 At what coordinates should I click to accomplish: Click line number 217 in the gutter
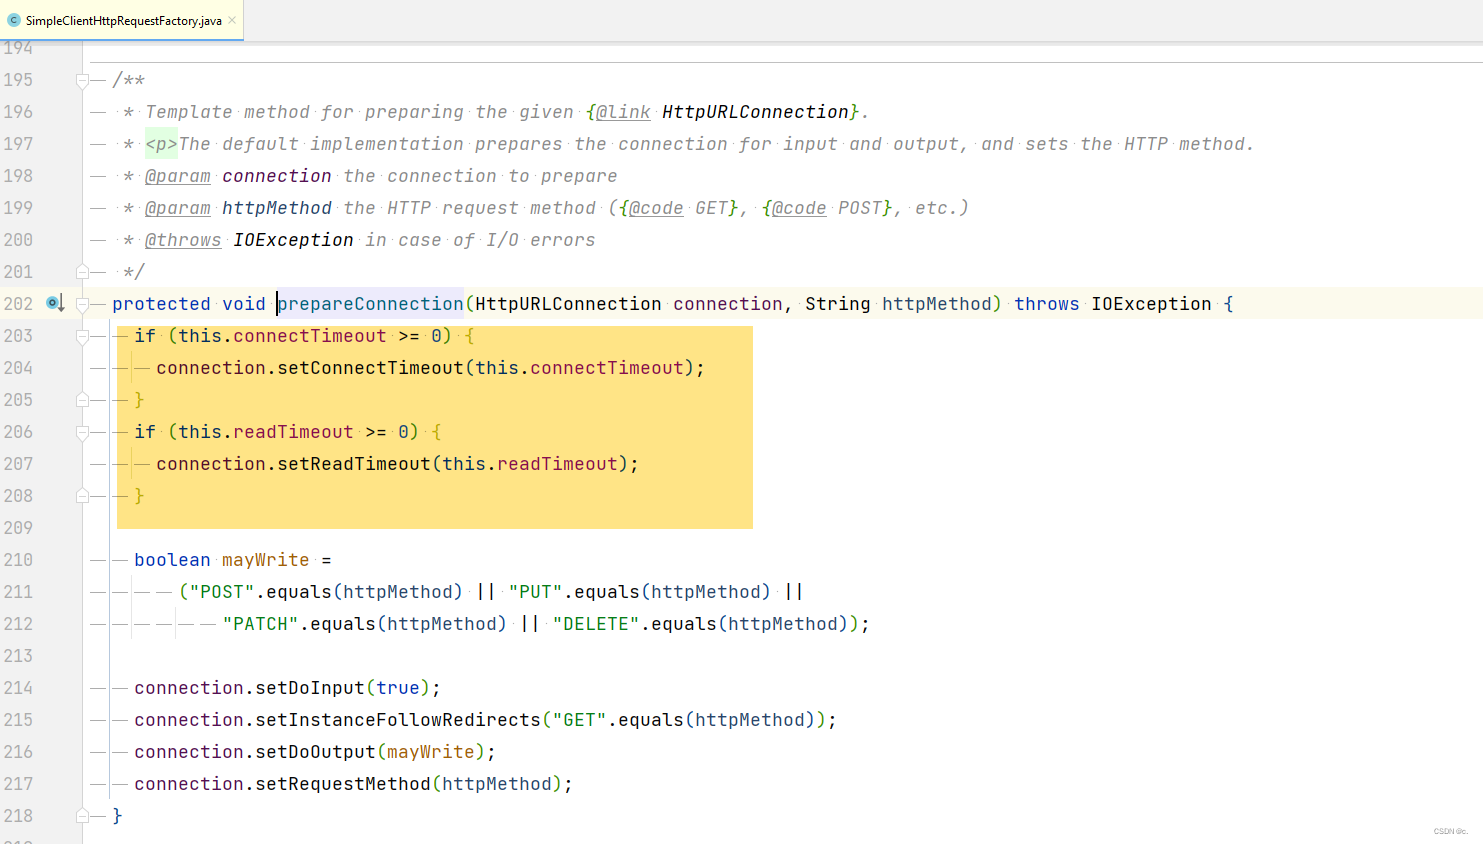point(18,784)
